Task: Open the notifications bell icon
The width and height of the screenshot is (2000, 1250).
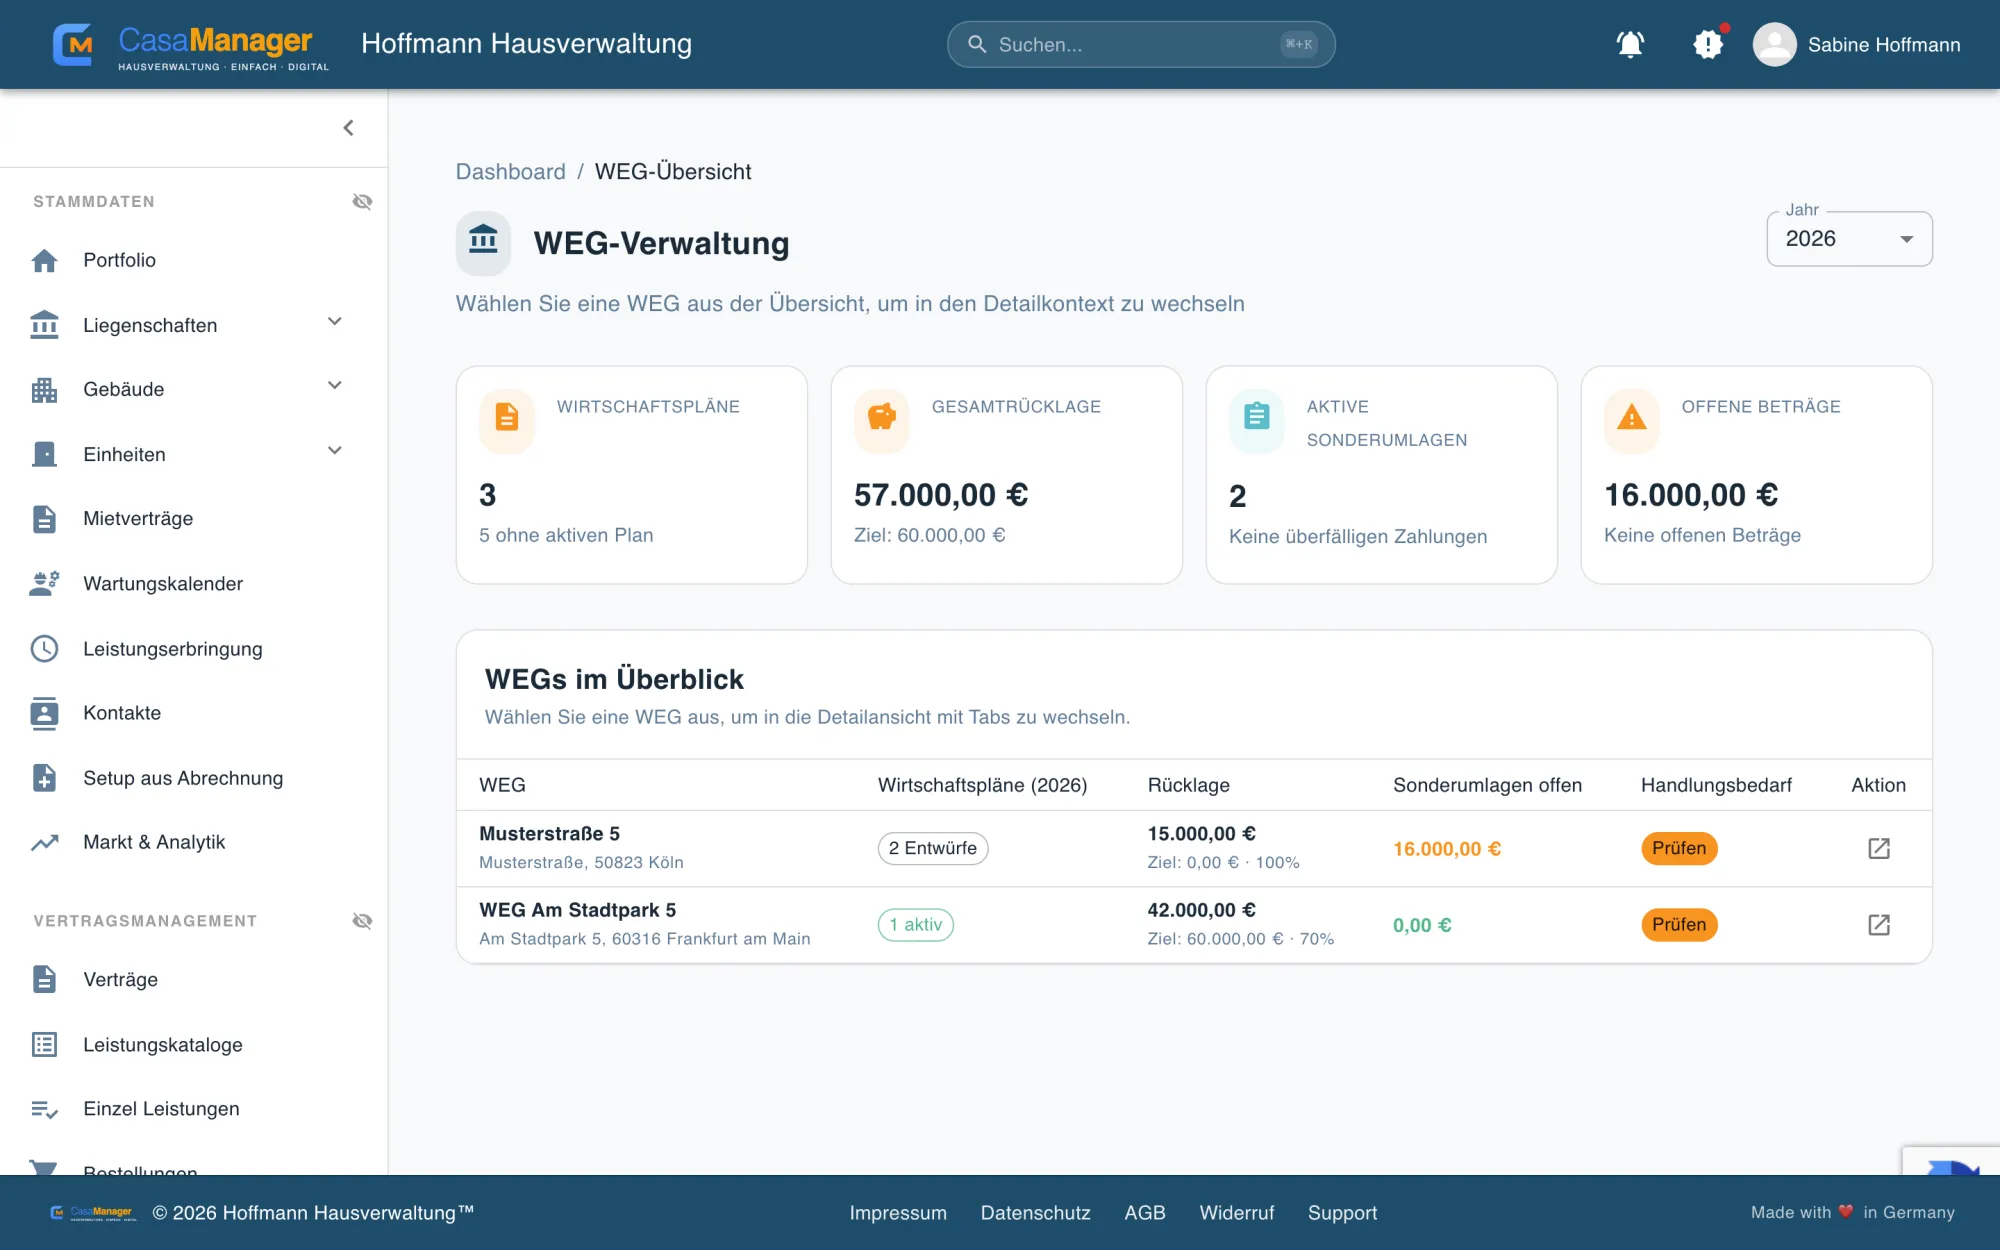Action: tap(1630, 44)
